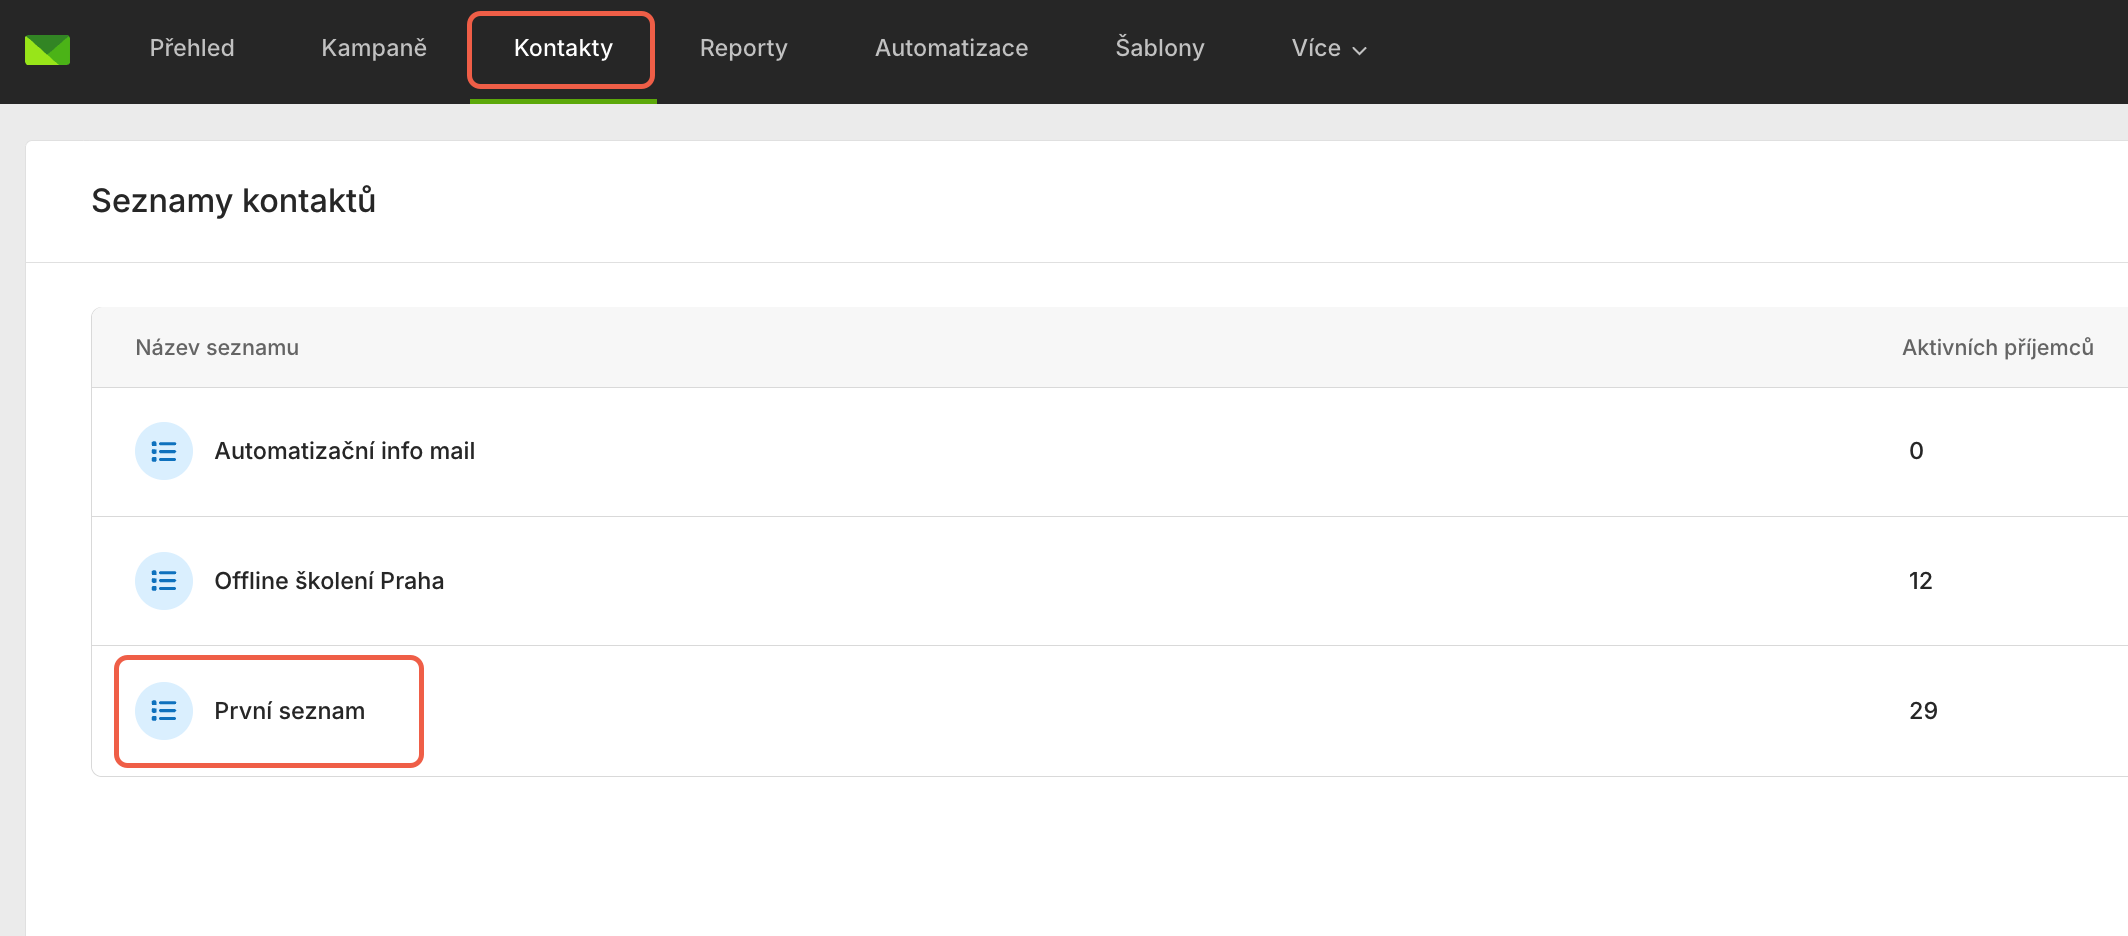Open the Offline školení Praha list
Viewport: 2128px width, 936px height.
click(x=329, y=581)
